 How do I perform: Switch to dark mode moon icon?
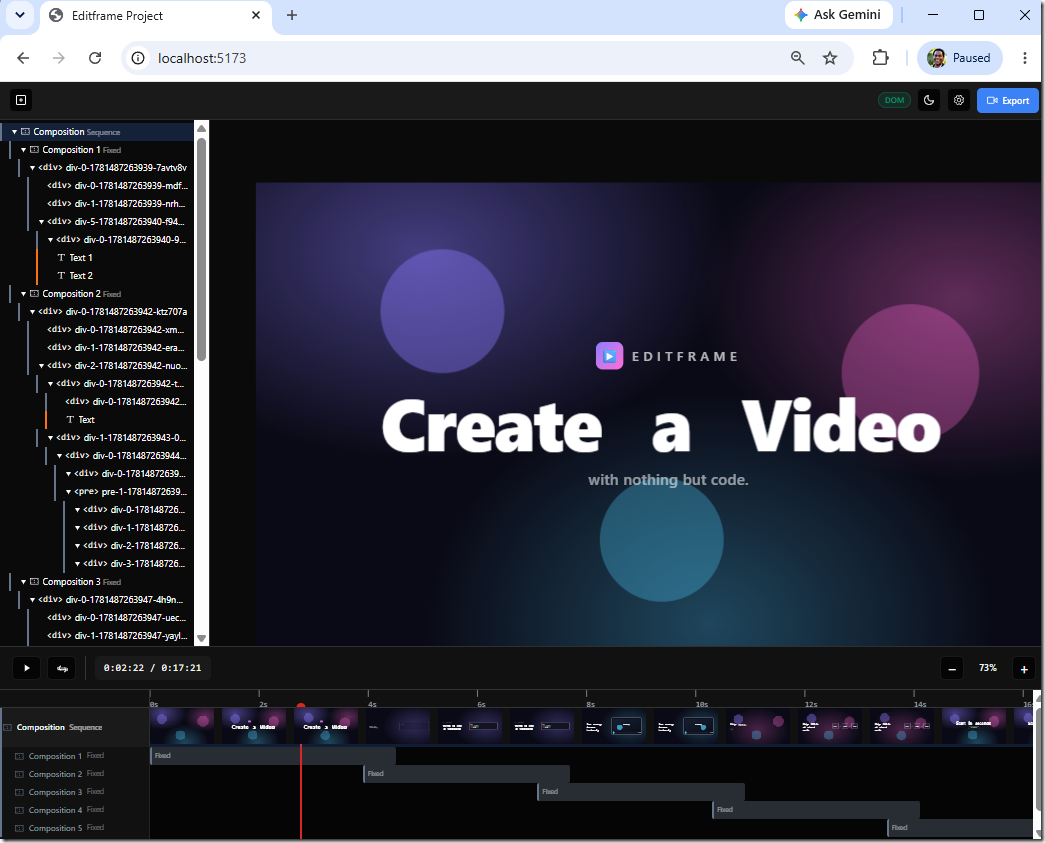[x=928, y=100]
